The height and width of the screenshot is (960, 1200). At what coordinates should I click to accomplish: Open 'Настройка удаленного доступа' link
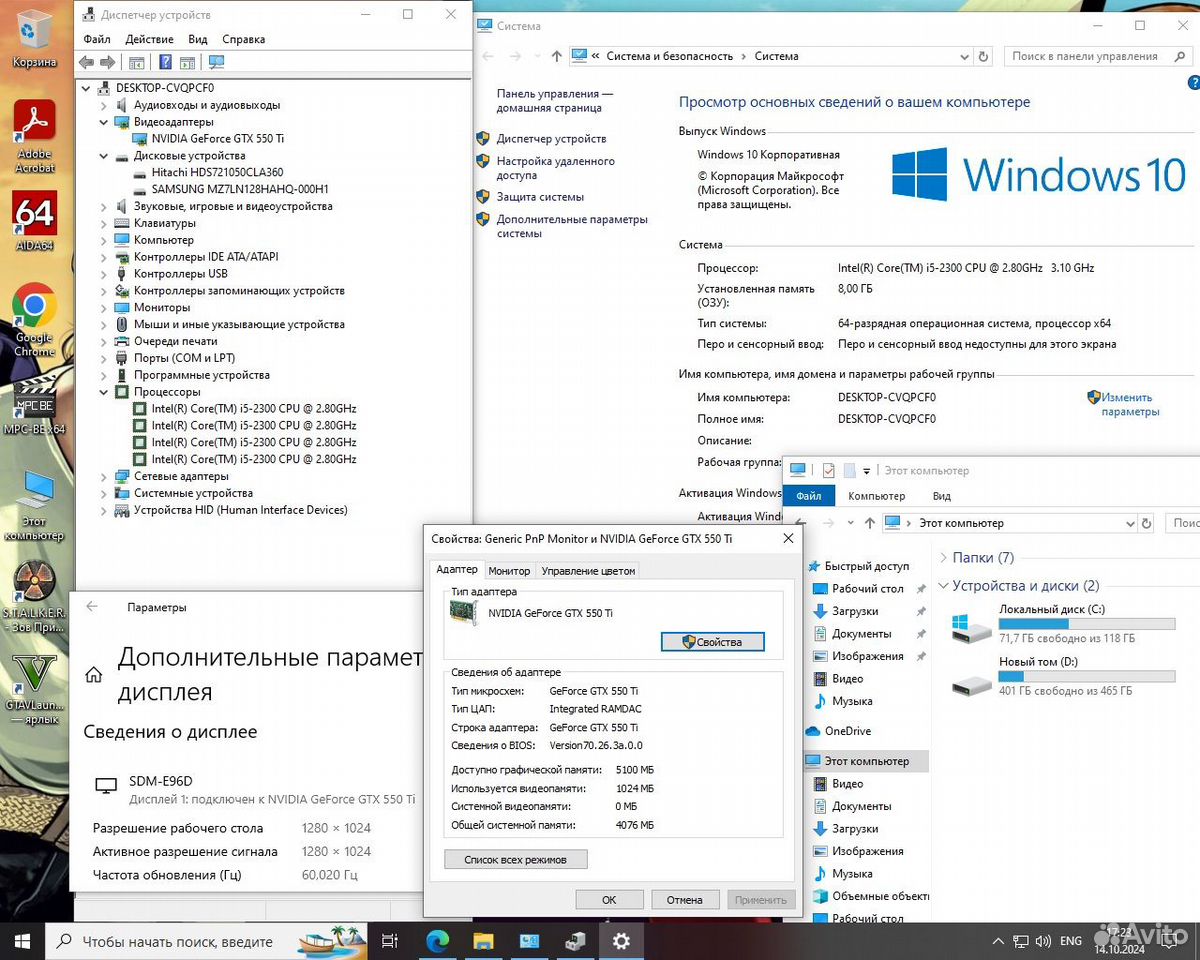[x=555, y=168]
